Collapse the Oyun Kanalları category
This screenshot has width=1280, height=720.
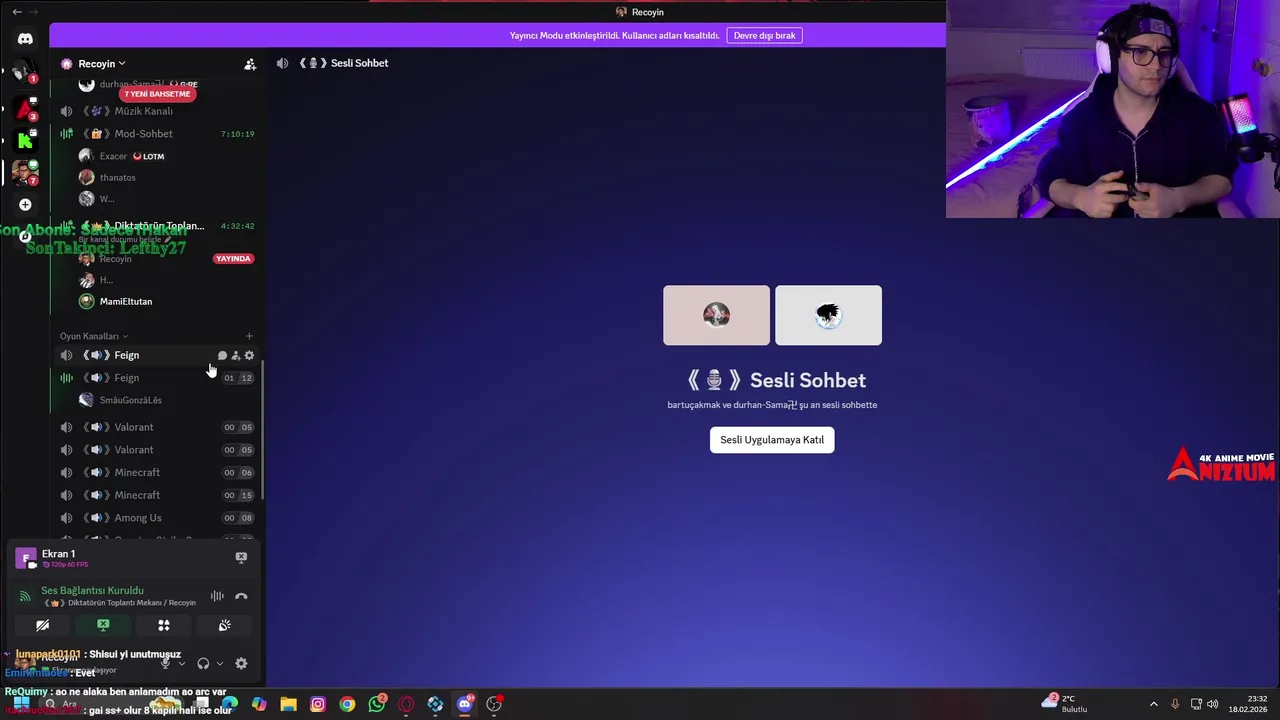[94, 336]
